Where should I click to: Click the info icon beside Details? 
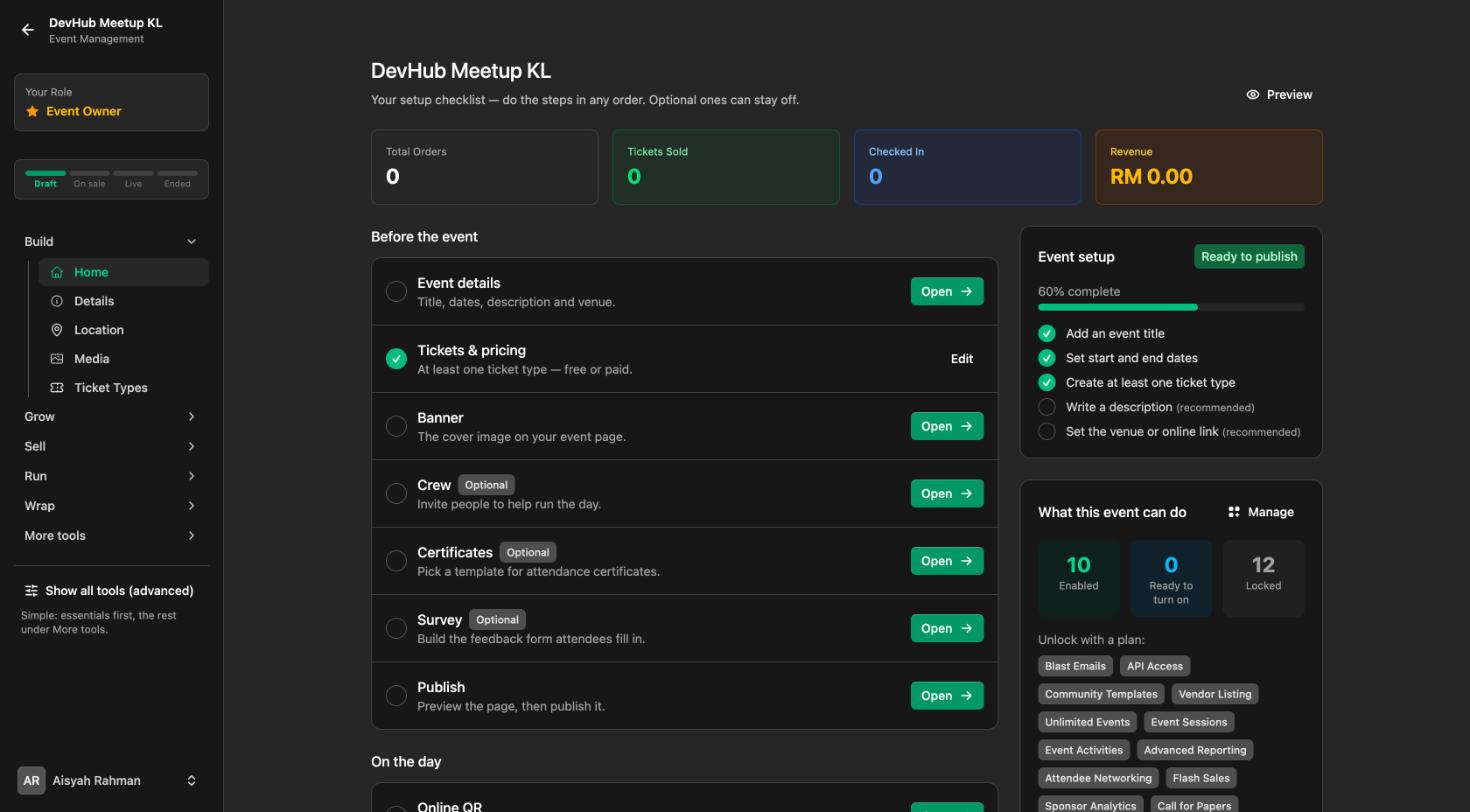tap(57, 301)
